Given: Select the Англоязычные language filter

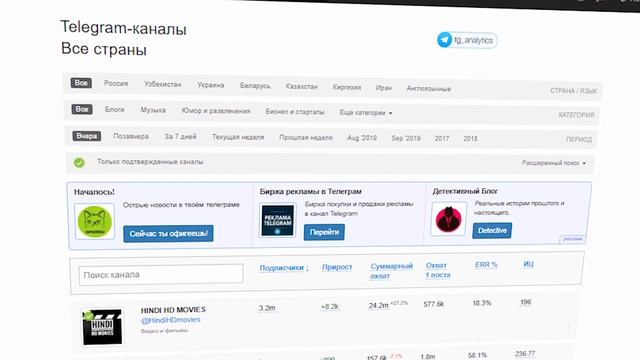Looking at the screenshot, I should click(x=429, y=89).
